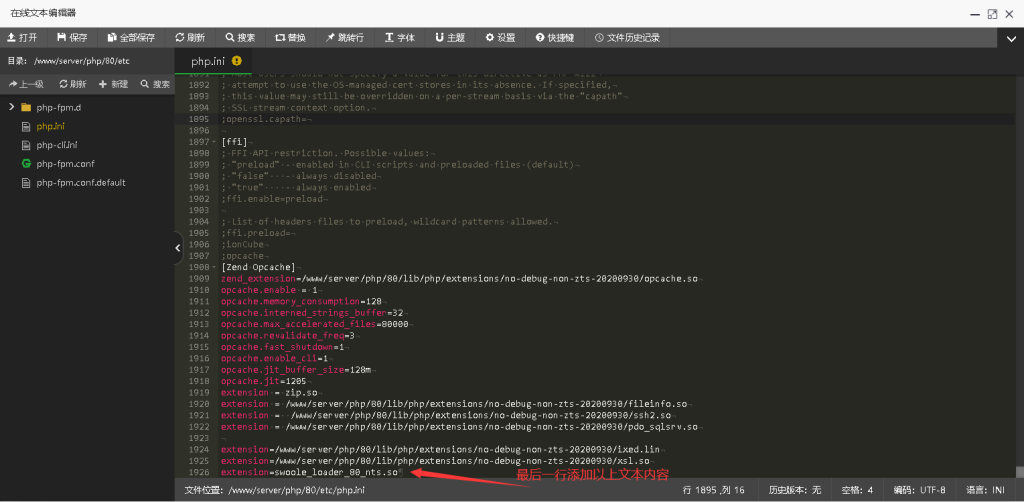Open 搜索 in the top toolbar
This screenshot has width=1024, height=502.
point(240,37)
